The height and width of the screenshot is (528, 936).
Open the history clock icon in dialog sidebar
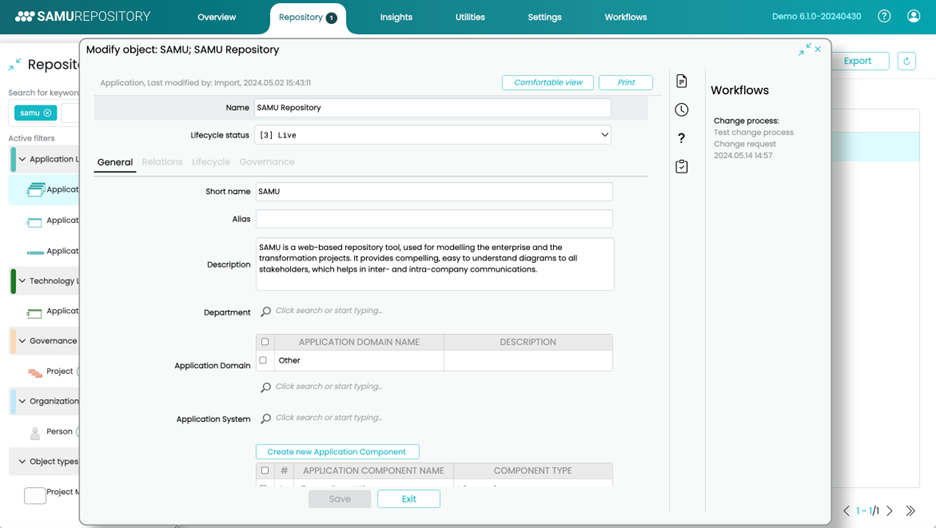[682, 110]
